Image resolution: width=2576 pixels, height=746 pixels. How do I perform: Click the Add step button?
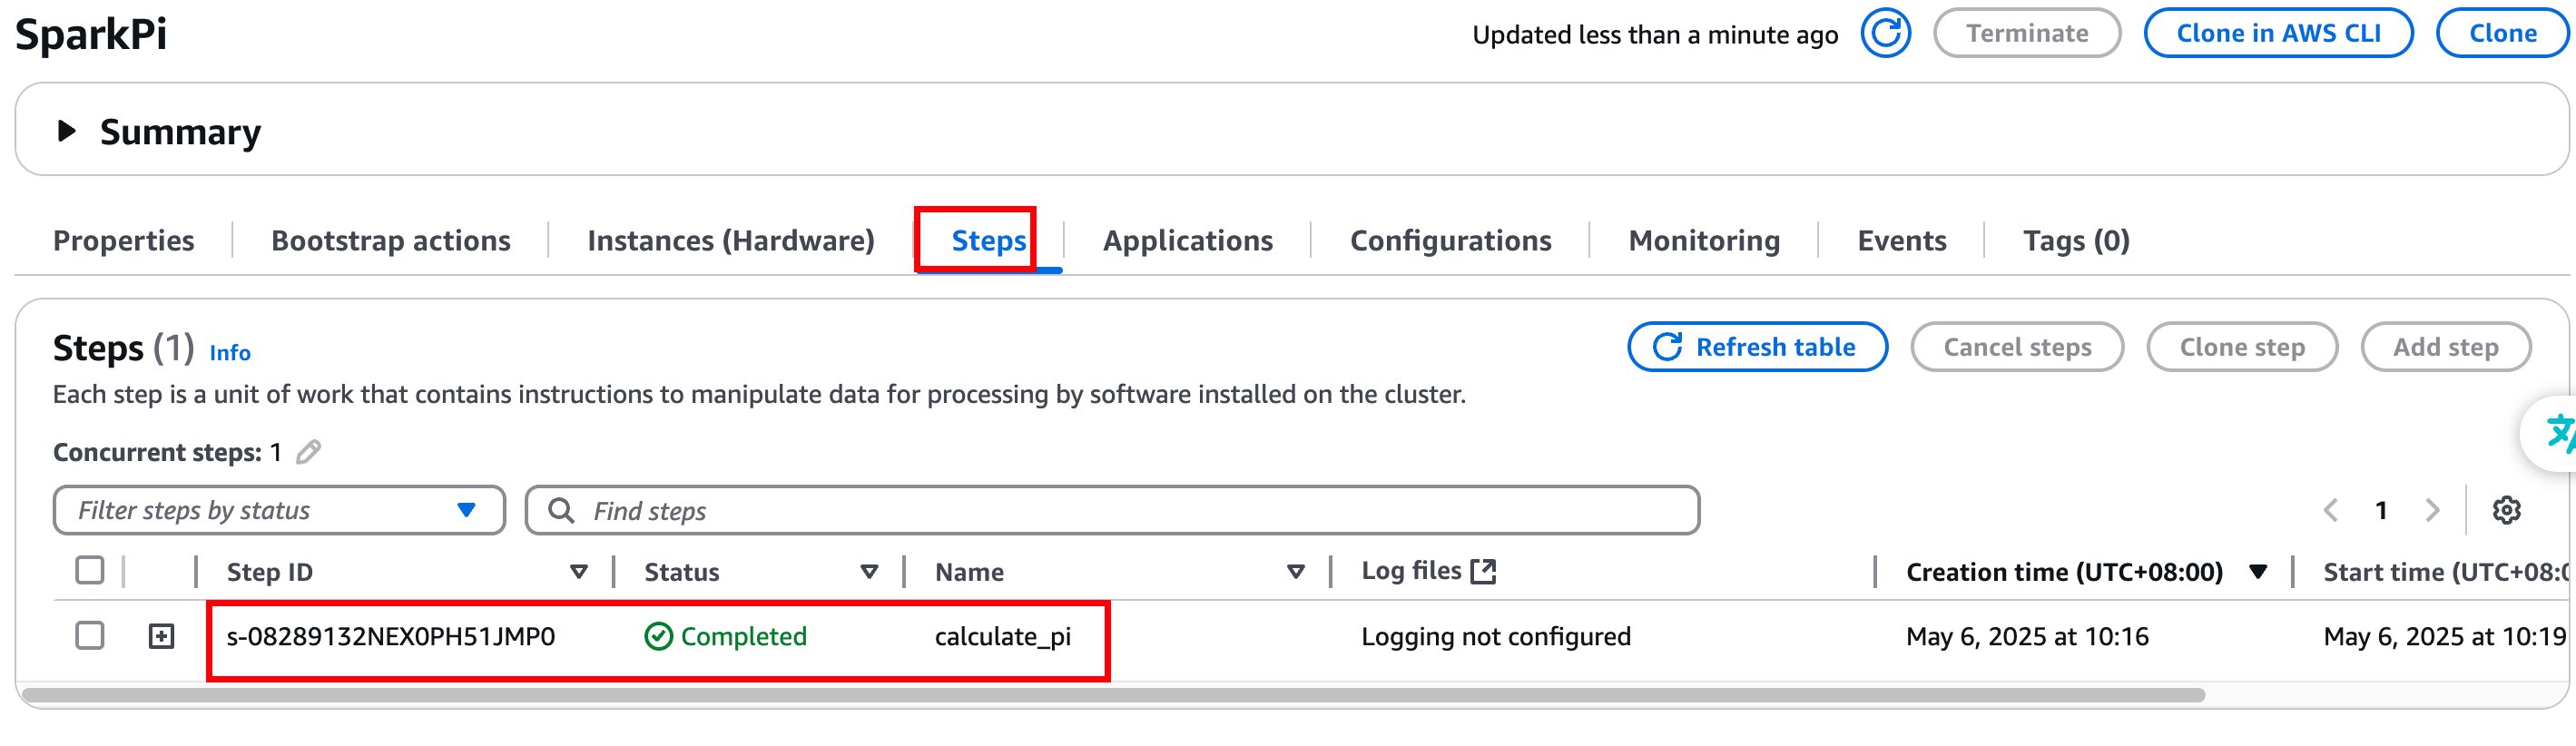coord(2445,346)
